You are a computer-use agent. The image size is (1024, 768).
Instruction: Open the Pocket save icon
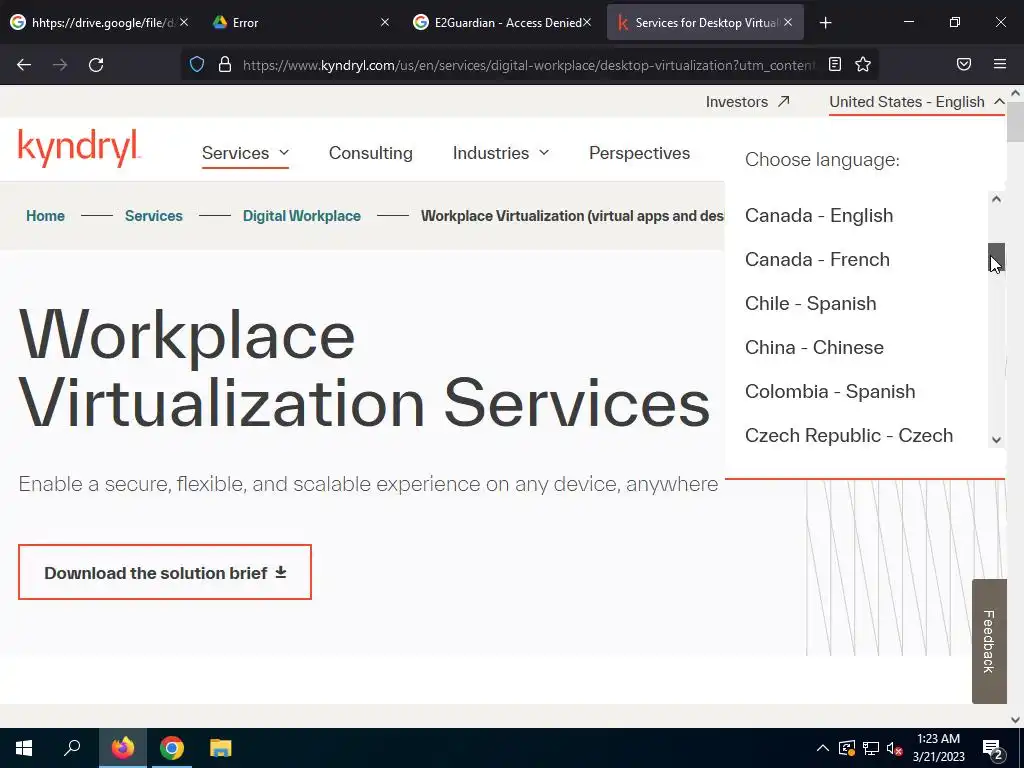pyautogui.click(x=963, y=65)
